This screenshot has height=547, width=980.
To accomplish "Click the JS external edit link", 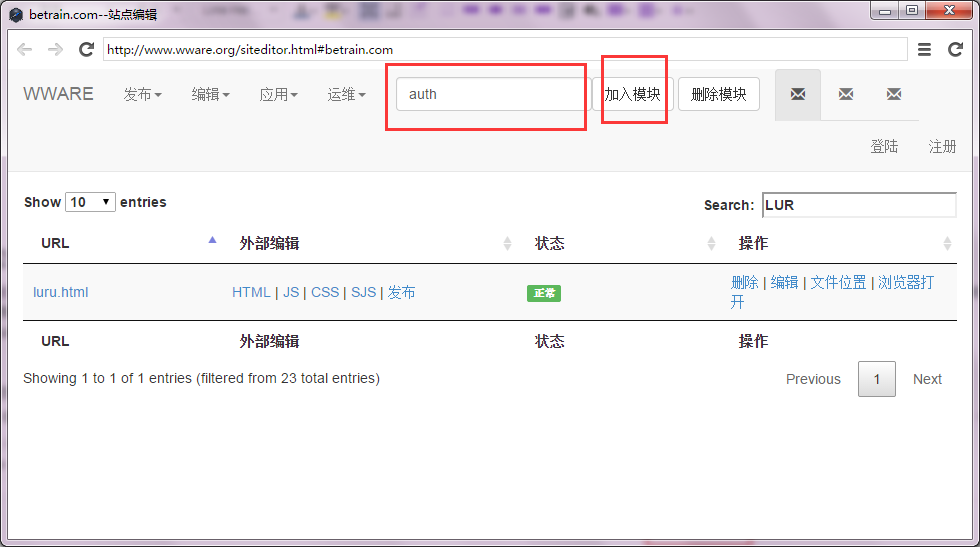I will tap(291, 292).
